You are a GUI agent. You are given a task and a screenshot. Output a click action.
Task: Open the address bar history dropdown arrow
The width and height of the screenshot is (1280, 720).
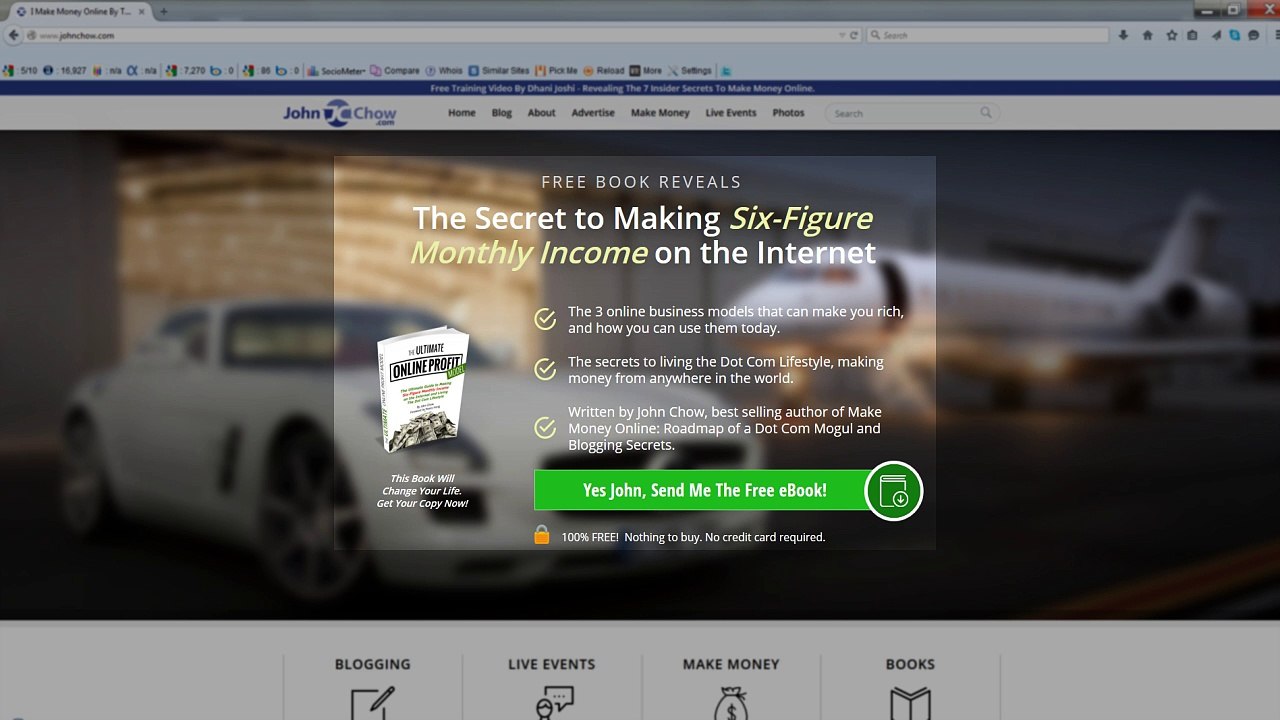(842, 35)
